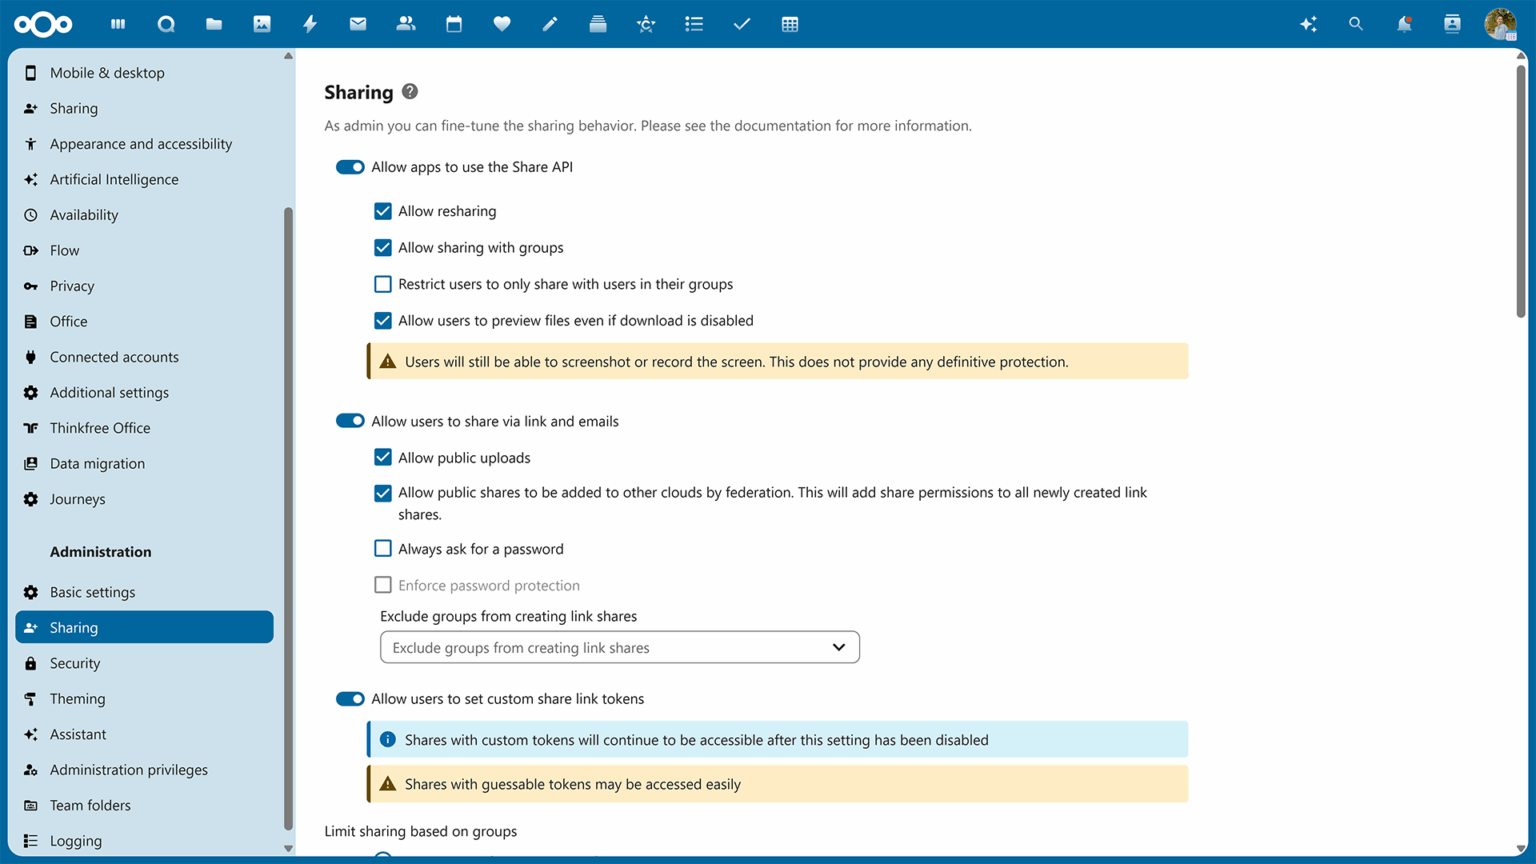The image size is (1536, 864).
Task: Click your profile avatar picture
Action: (1500, 23)
